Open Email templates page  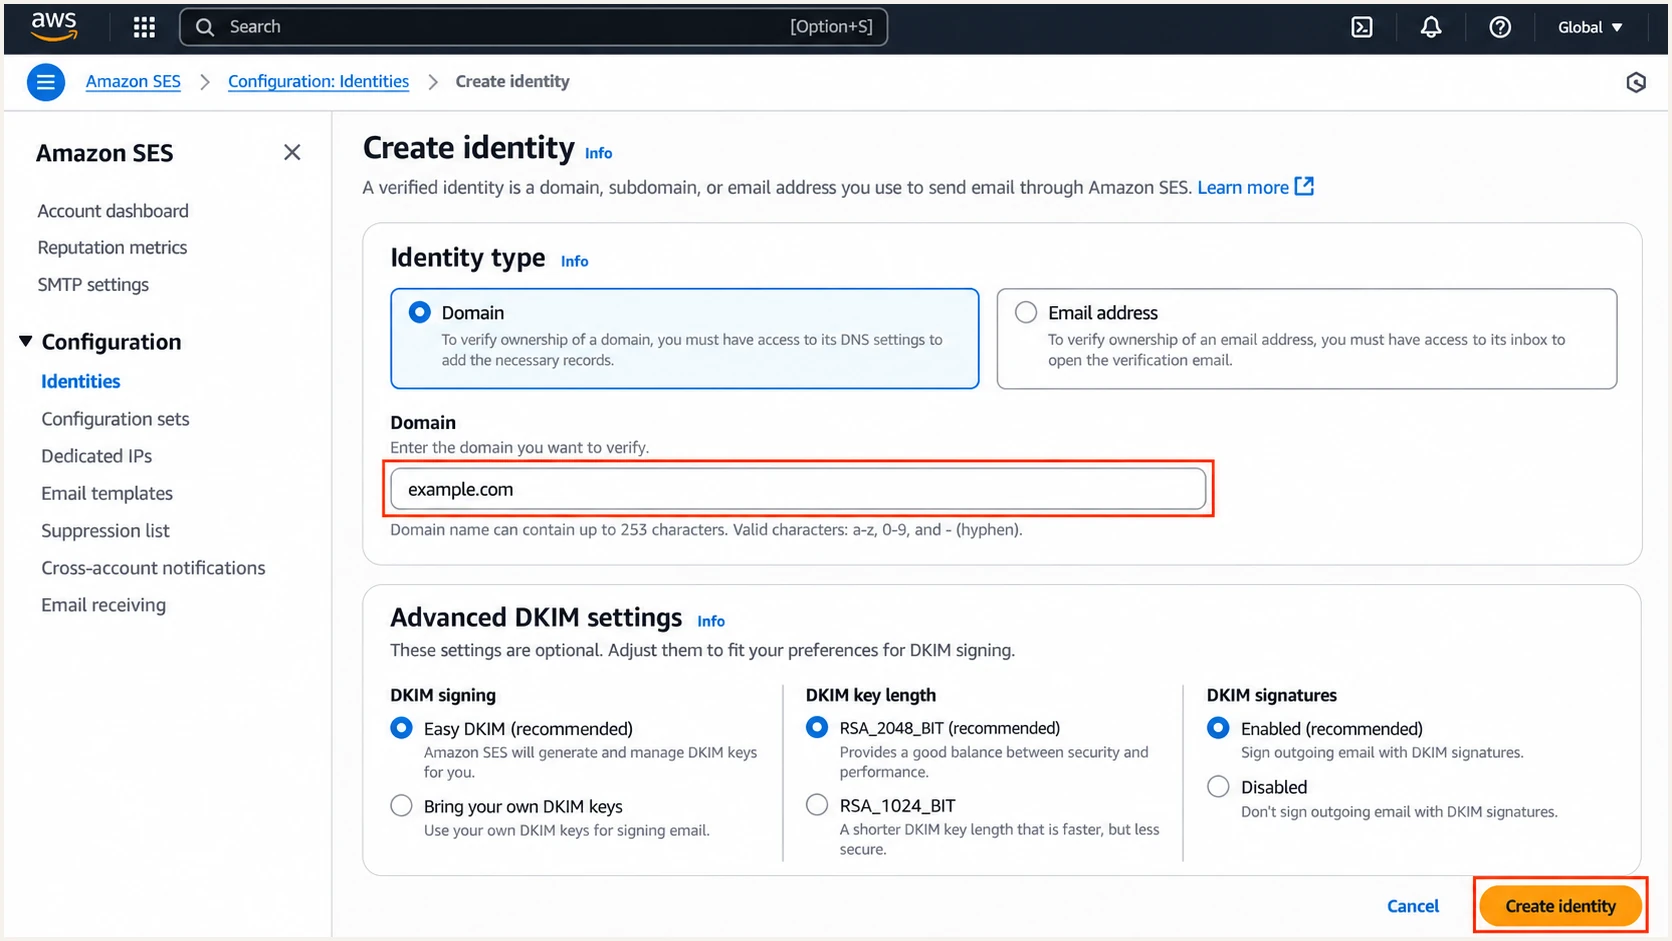tap(107, 493)
